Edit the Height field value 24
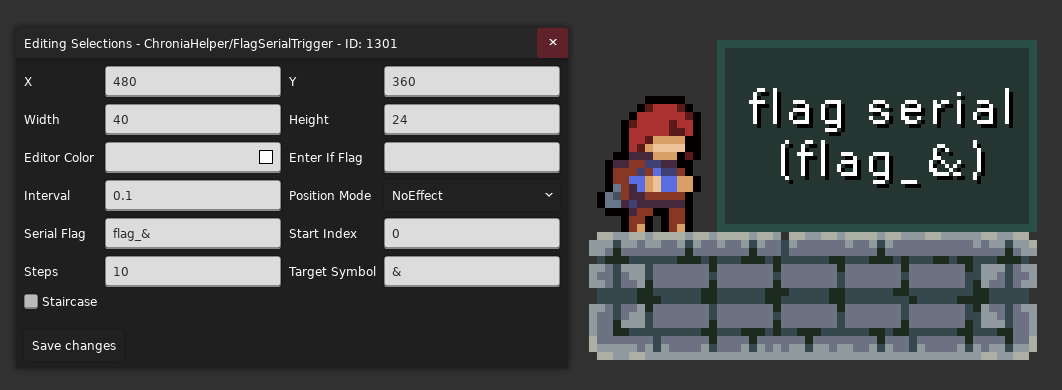The image size is (1062, 390). [x=471, y=119]
